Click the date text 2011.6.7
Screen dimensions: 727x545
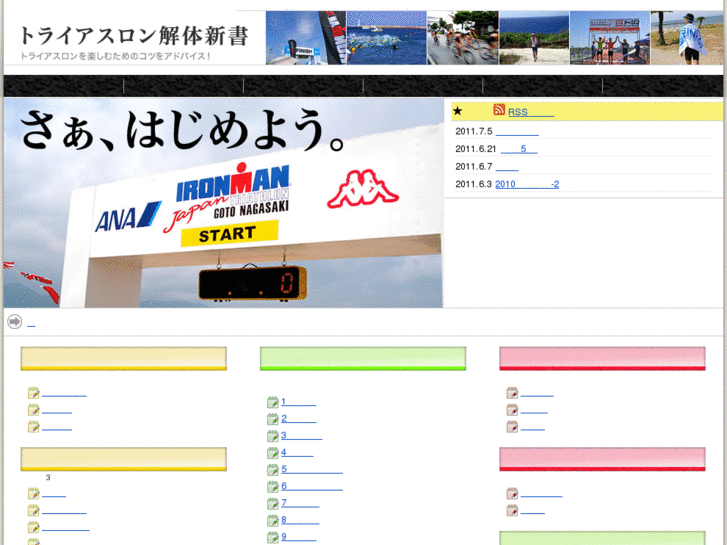click(473, 167)
